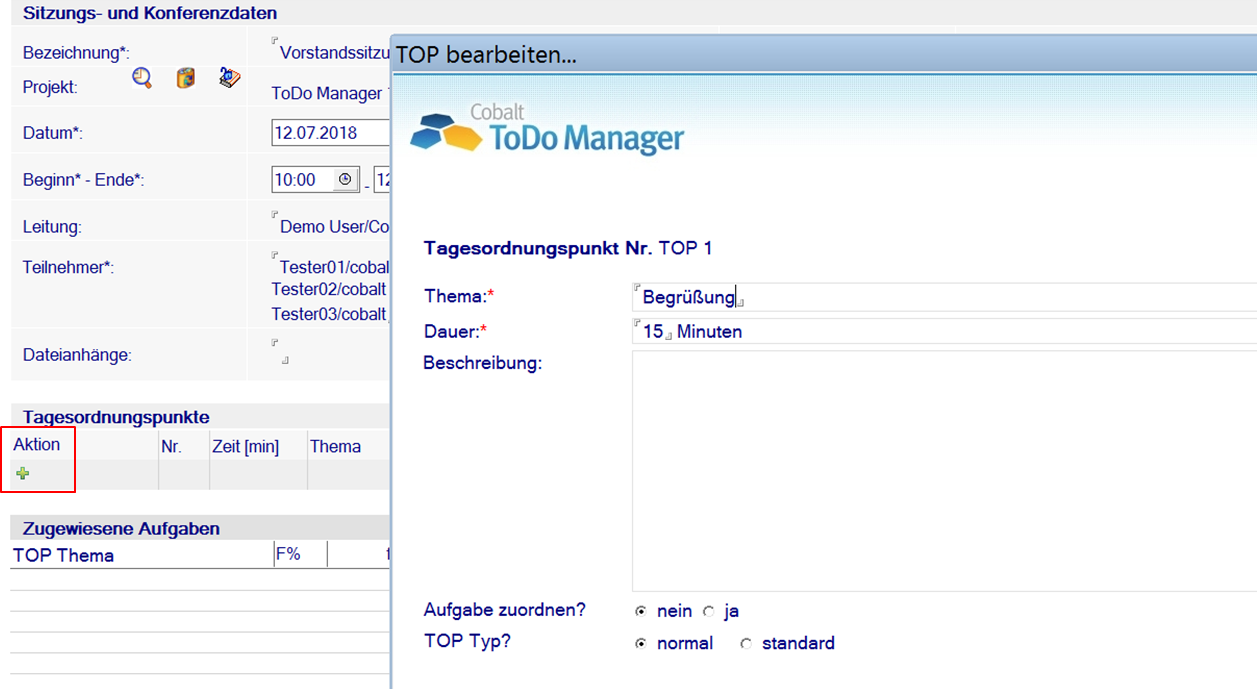Click the 'TOP Thema' column header
Viewport: 1257px width, 689px height.
click(64, 556)
